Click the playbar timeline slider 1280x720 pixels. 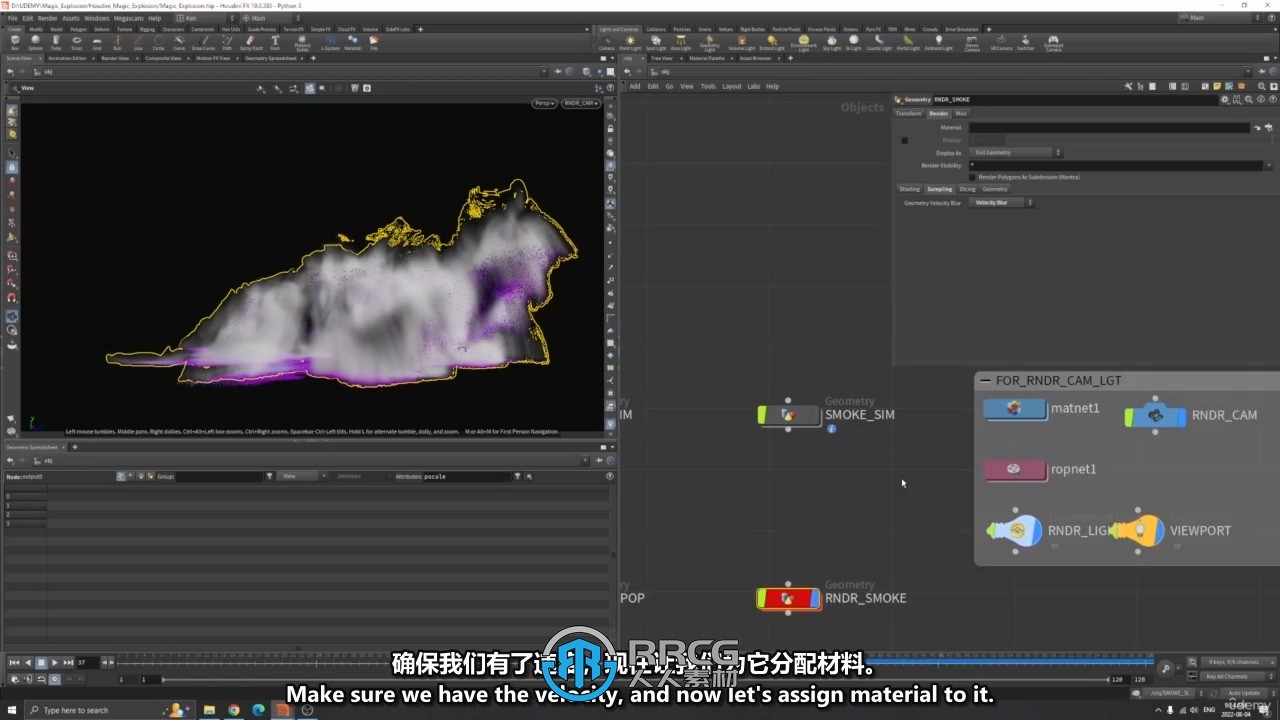tap(636, 662)
